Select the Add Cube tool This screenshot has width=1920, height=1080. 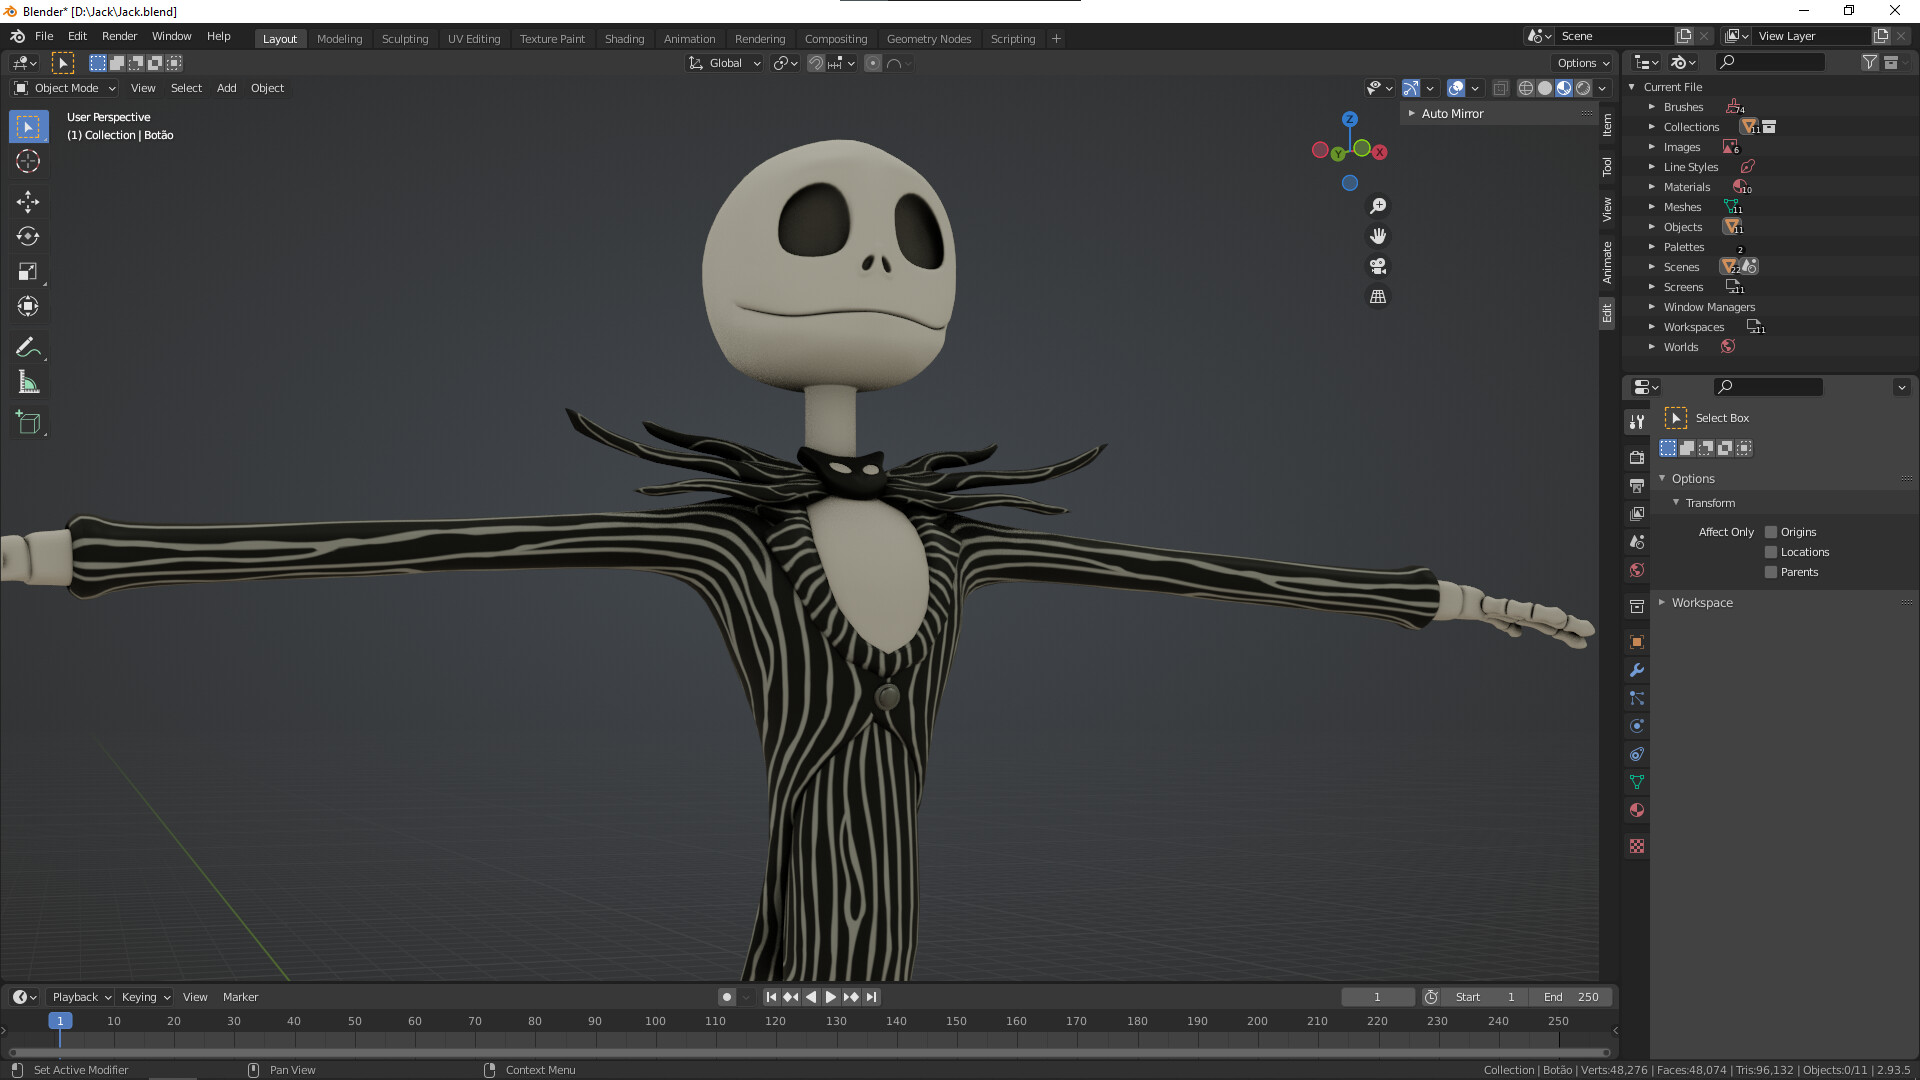pos(28,423)
